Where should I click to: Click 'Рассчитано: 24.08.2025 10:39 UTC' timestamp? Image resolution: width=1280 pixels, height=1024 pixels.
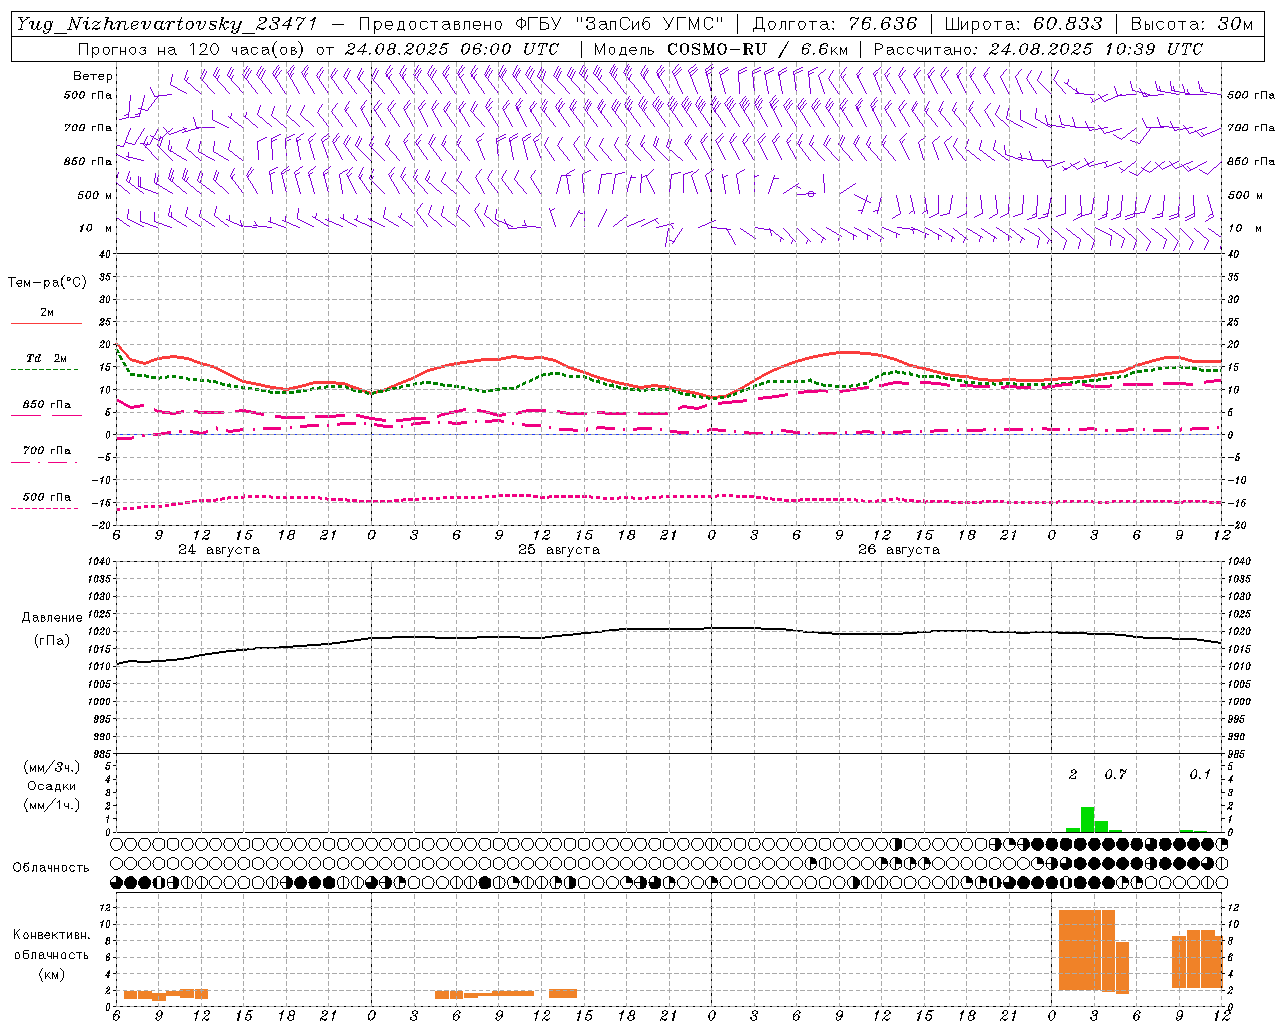coord(1038,49)
